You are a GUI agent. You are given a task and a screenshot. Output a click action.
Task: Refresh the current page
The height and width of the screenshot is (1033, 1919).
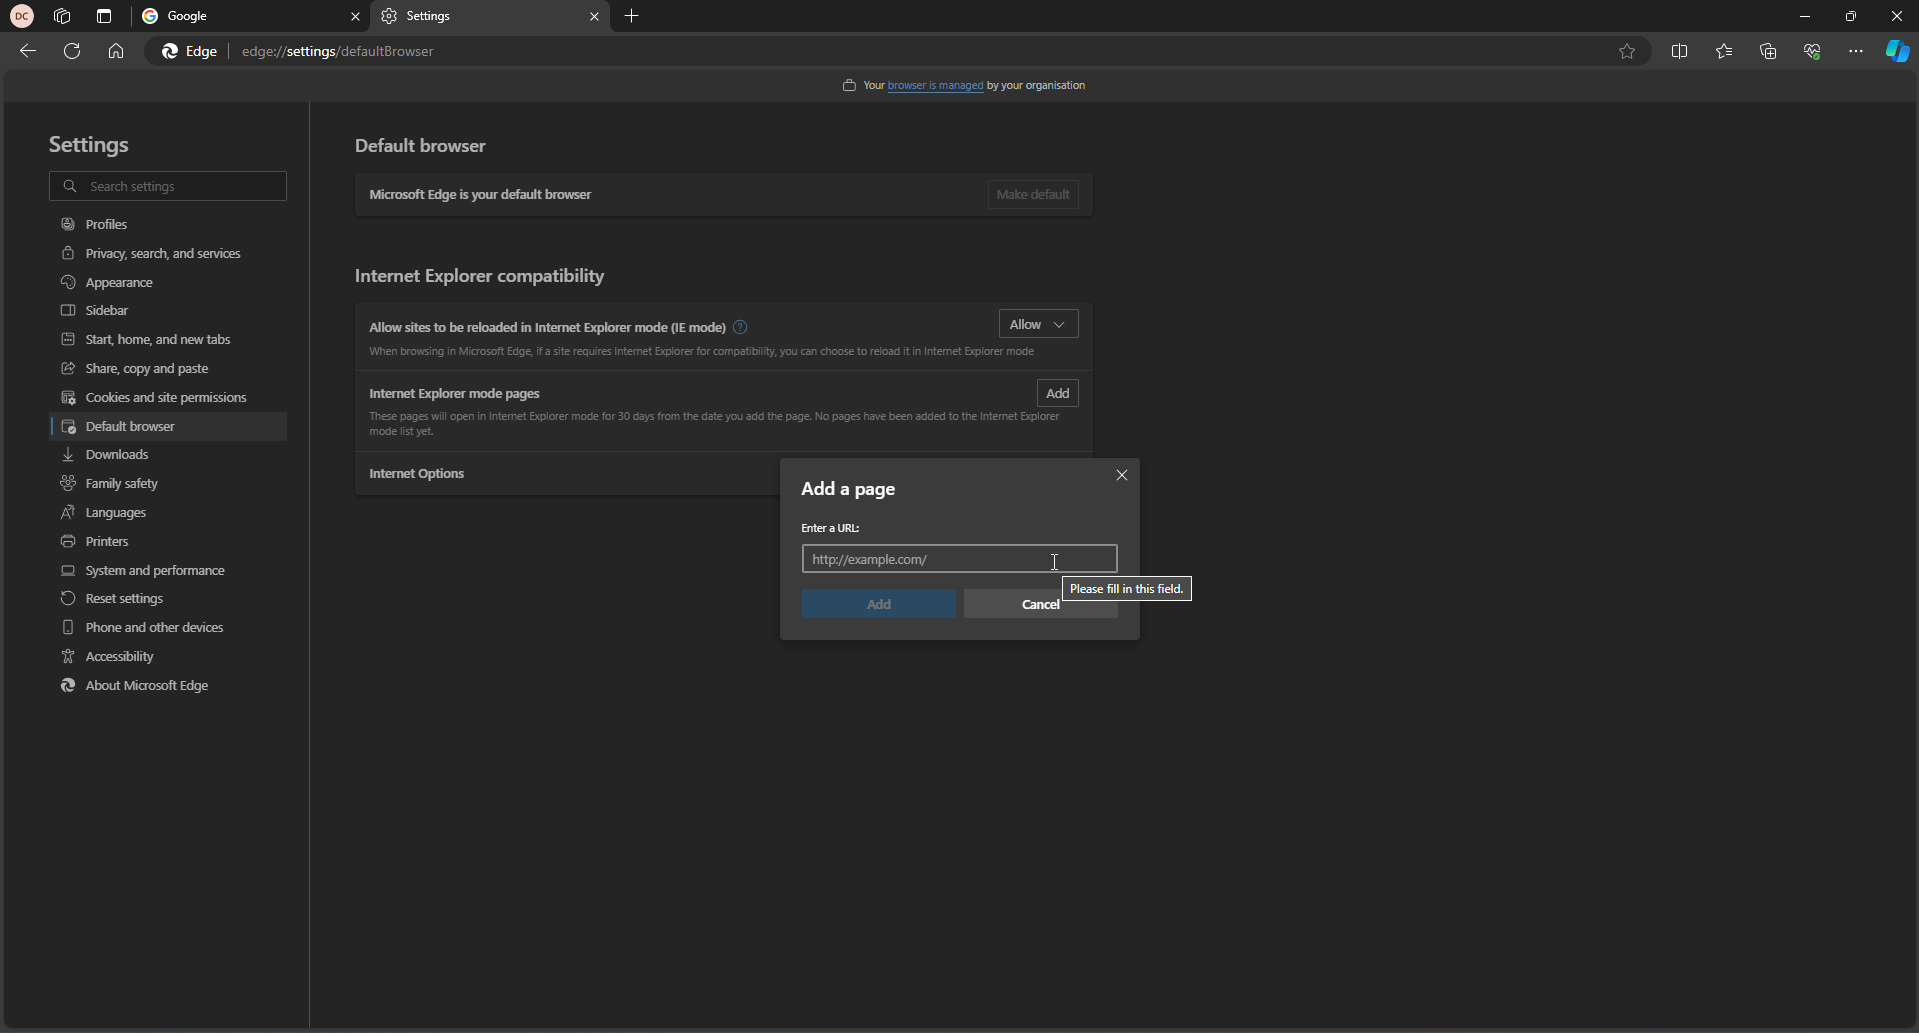72,51
